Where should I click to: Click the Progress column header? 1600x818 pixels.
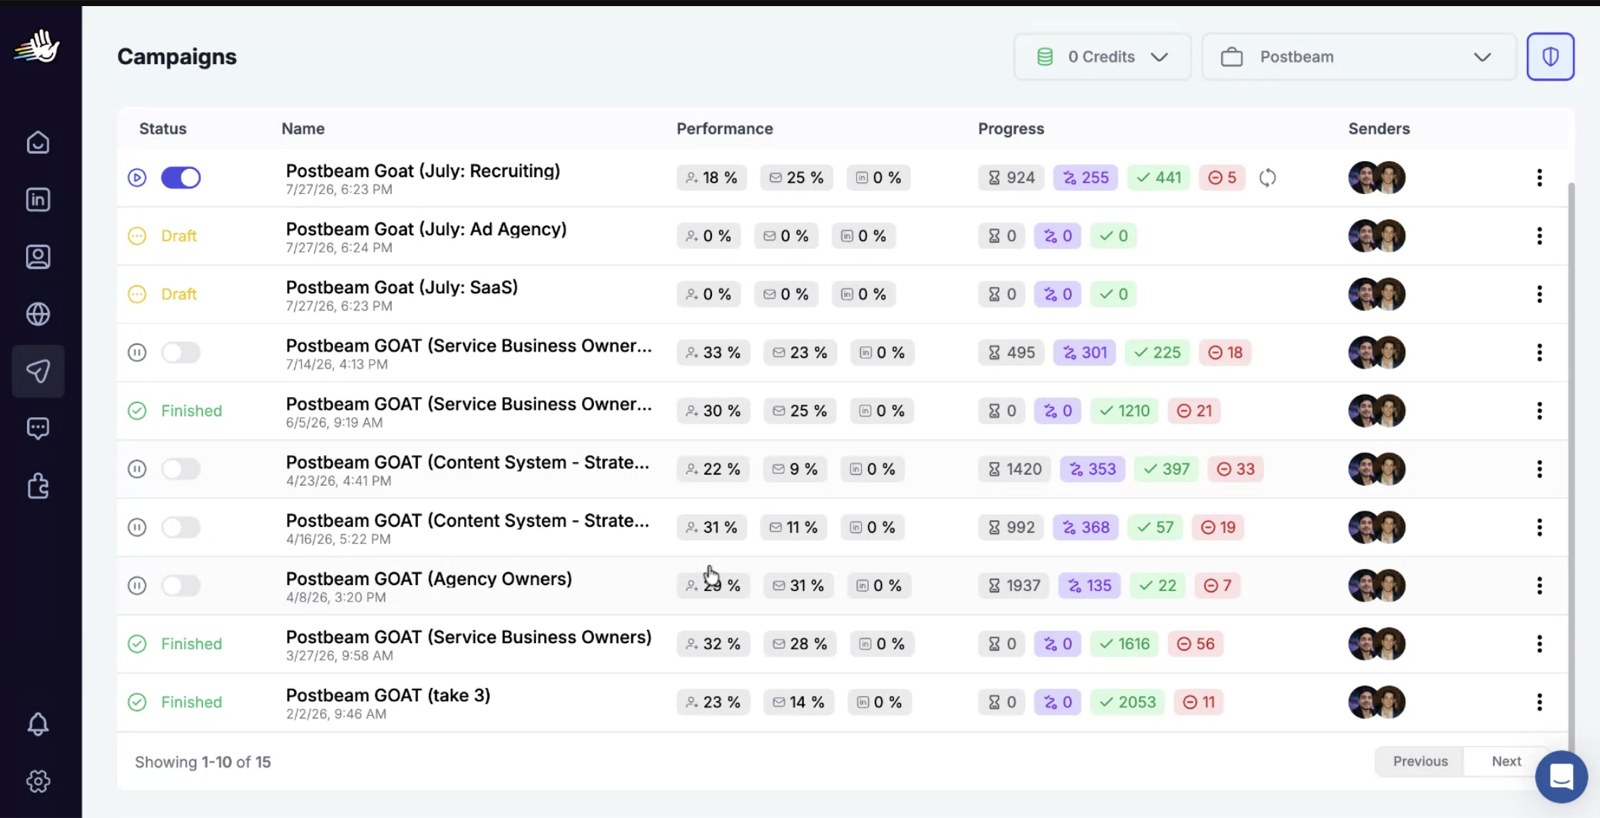pyautogui.click(x=1011, y=129)
